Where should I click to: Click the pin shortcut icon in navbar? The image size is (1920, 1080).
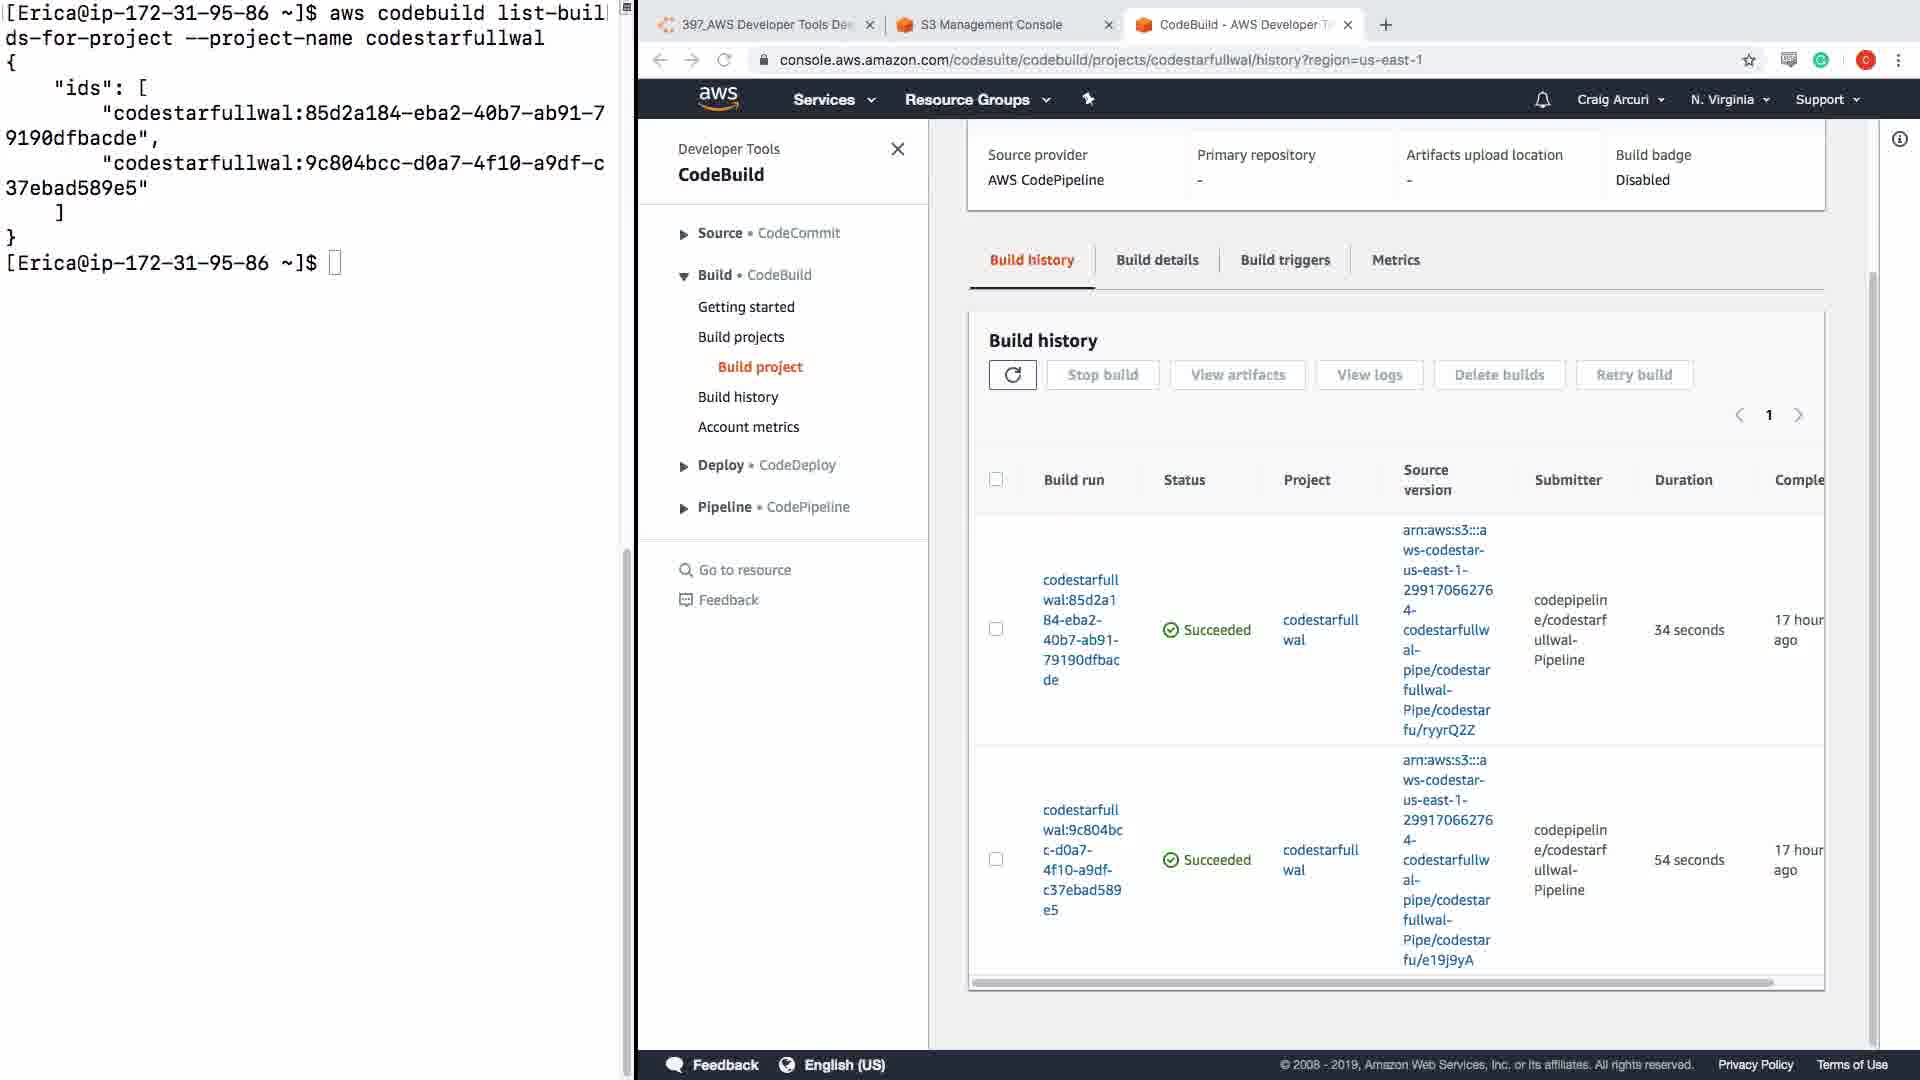pyautogui.click(x=1088, y=99)
